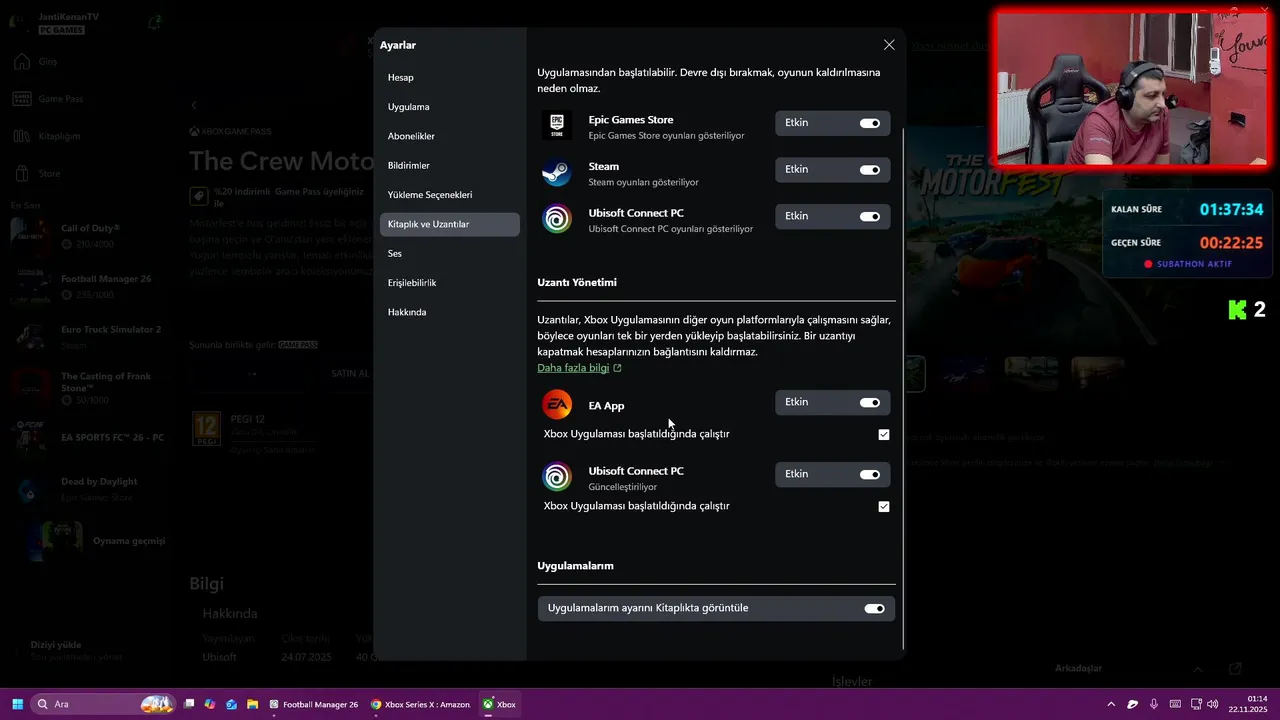
Task: Open Game Pass in Xbox app sidebar
Action: click(60, 99)
